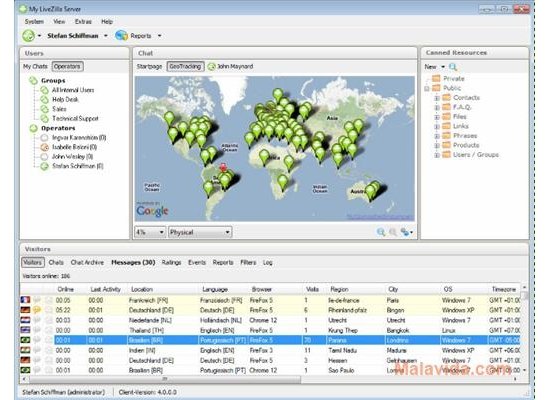Open the Chat Archive tab
This screenshot has height=400, width=550.
tap(87, 262)
